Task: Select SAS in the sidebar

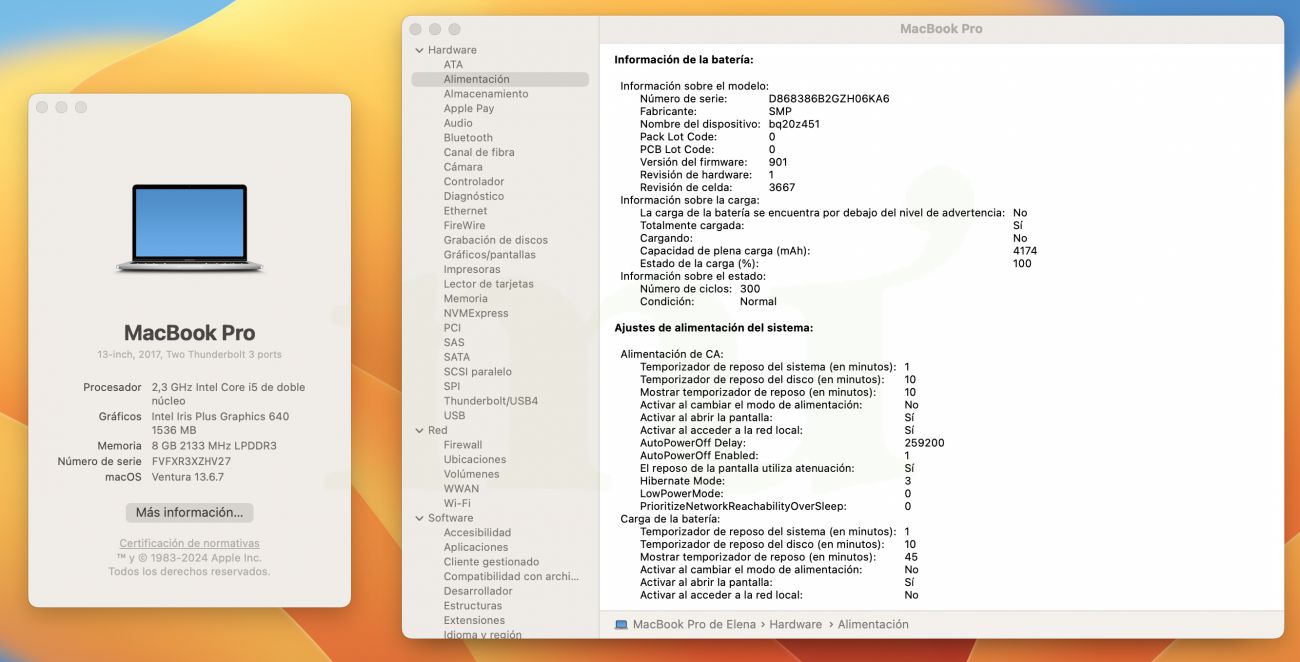Action: click(x=454, y=343)
